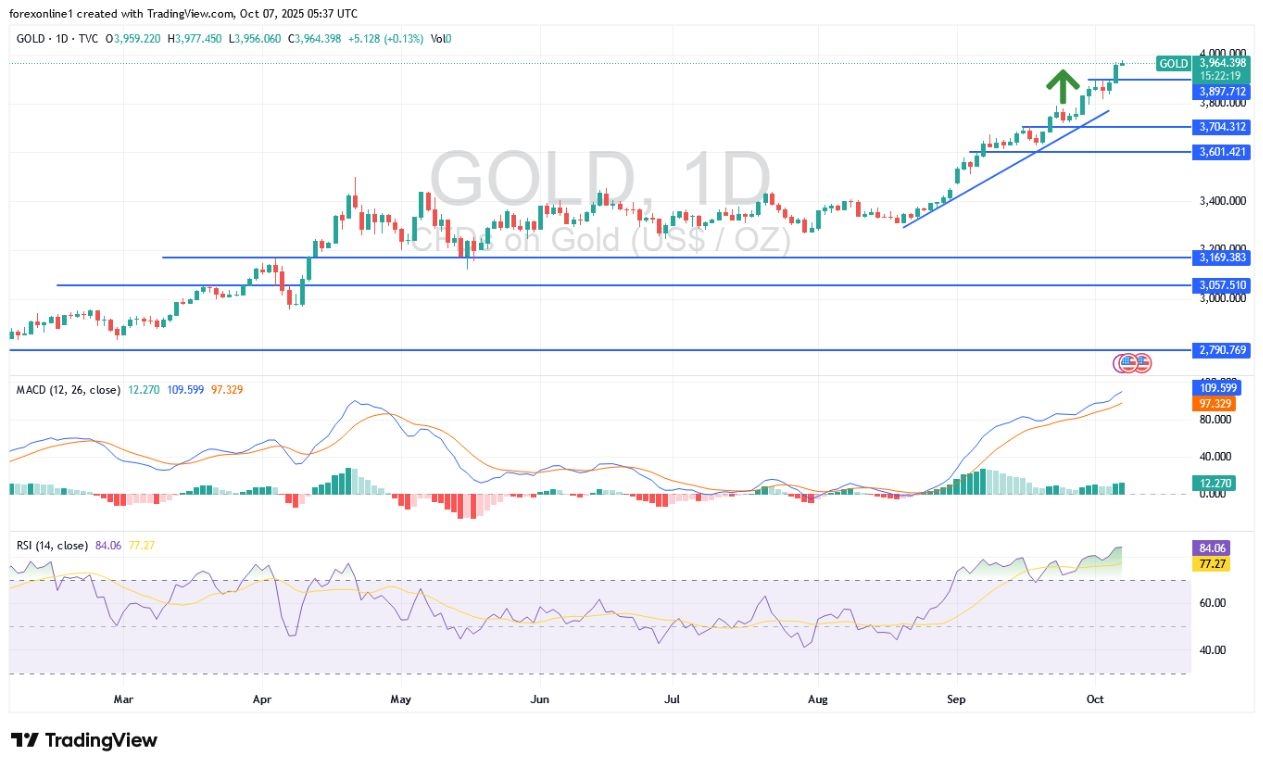Click the 15:22:19 candle countdown timer
Viewport: 1263px width, 768px height.
click(x=1219, y=76)
